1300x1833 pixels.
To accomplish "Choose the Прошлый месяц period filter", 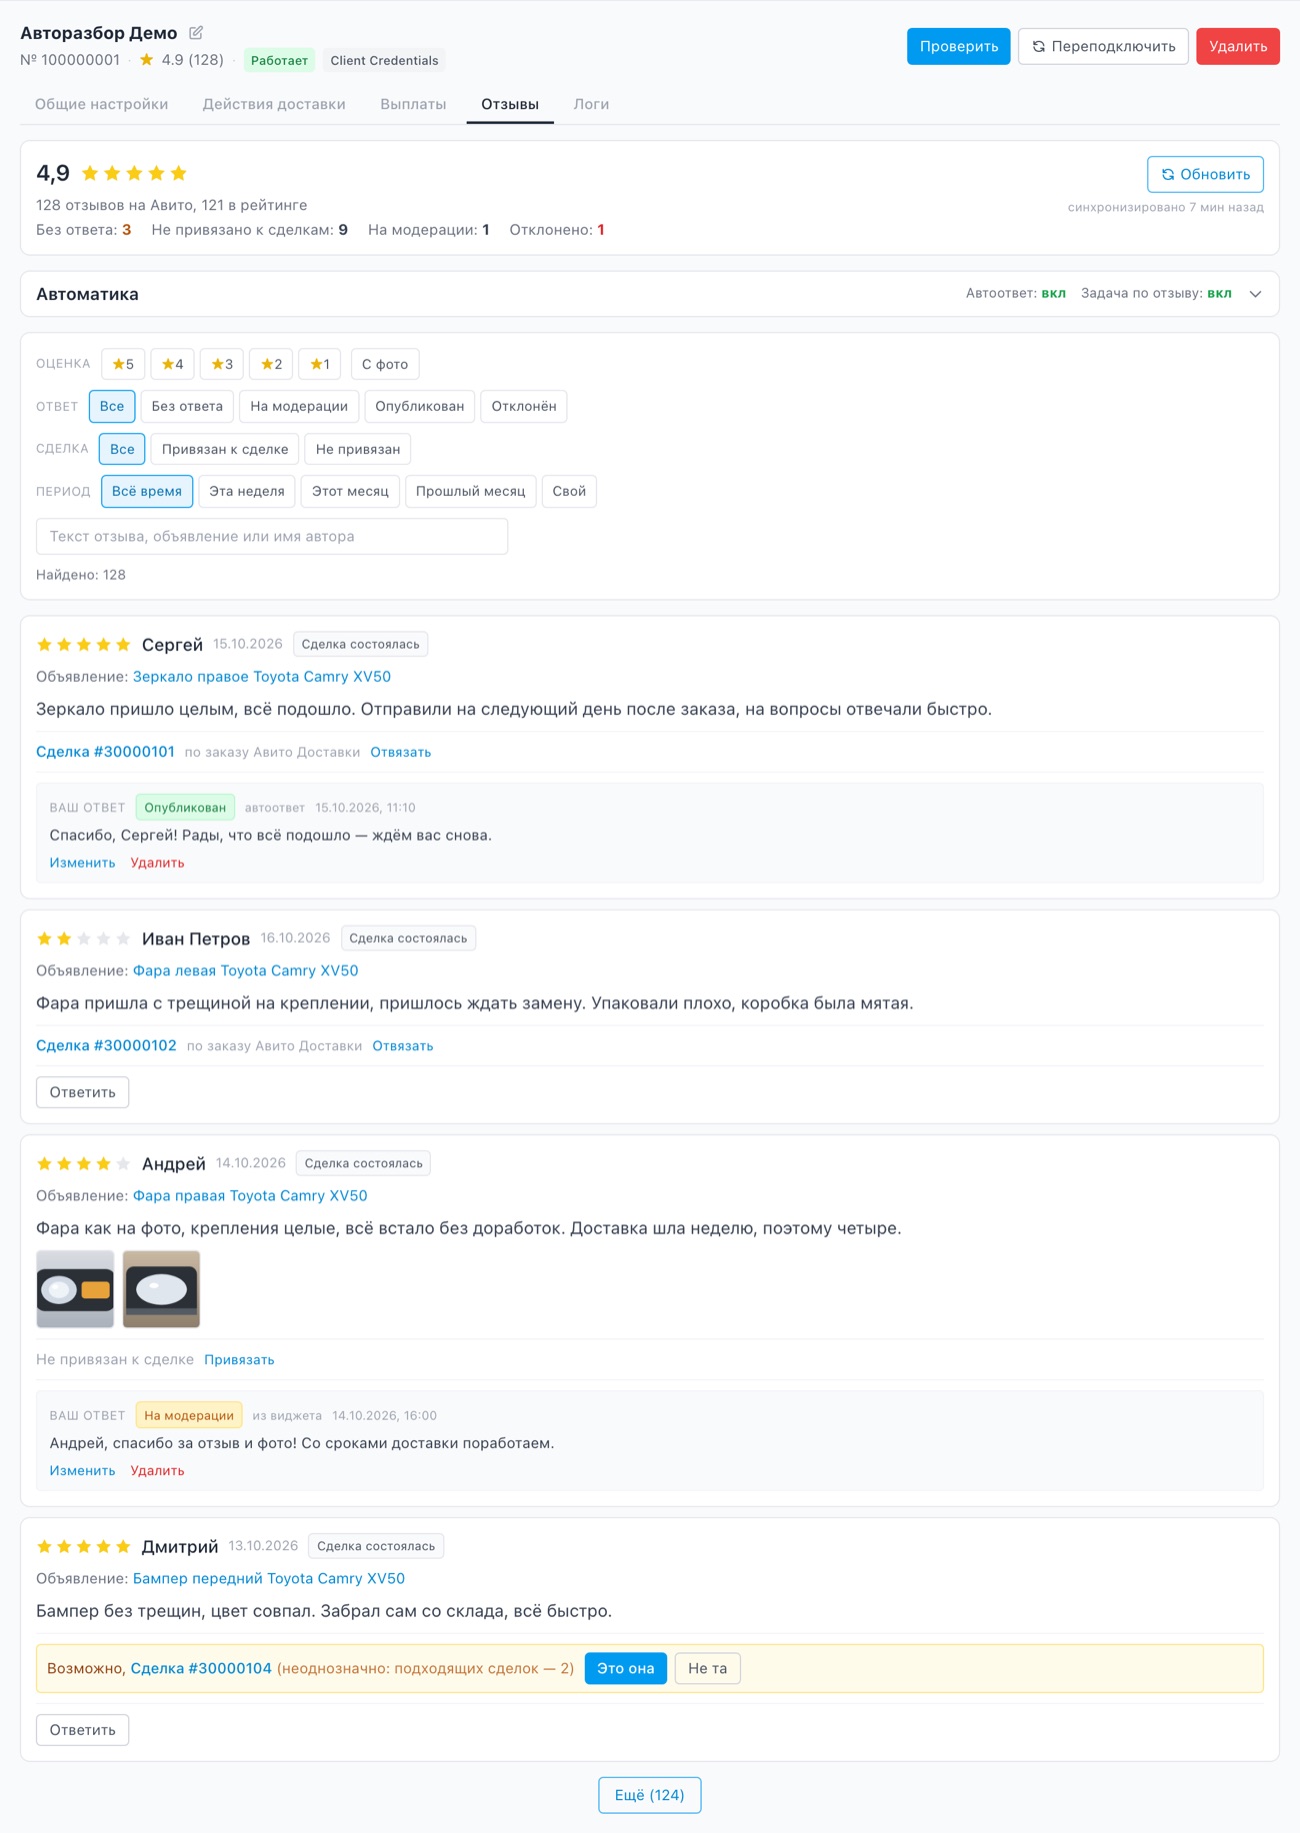I will [x=470, y=491].
